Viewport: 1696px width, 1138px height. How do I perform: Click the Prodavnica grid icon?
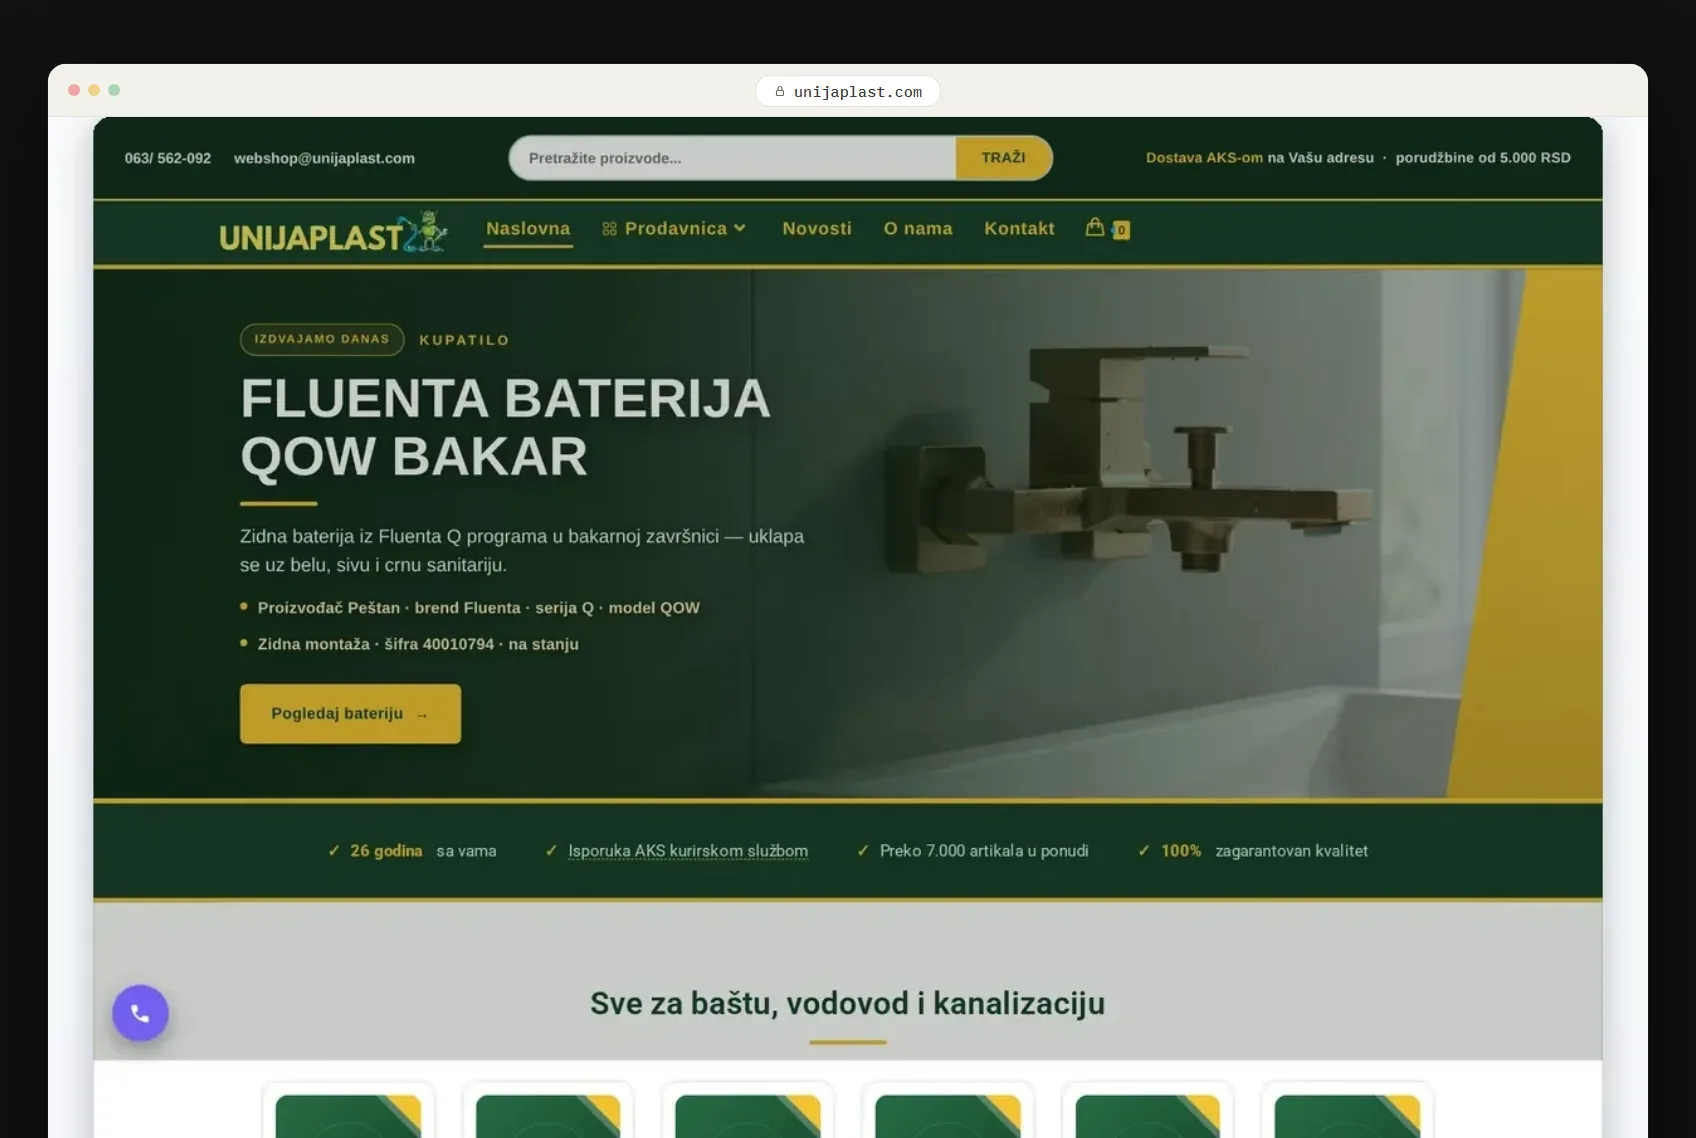tap(609, 229)
